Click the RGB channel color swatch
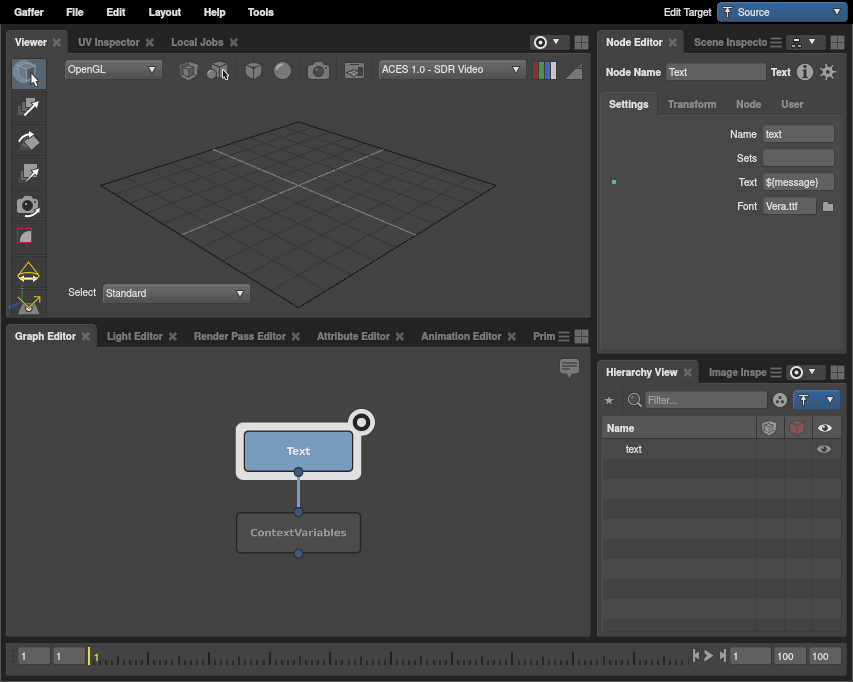 545,71
